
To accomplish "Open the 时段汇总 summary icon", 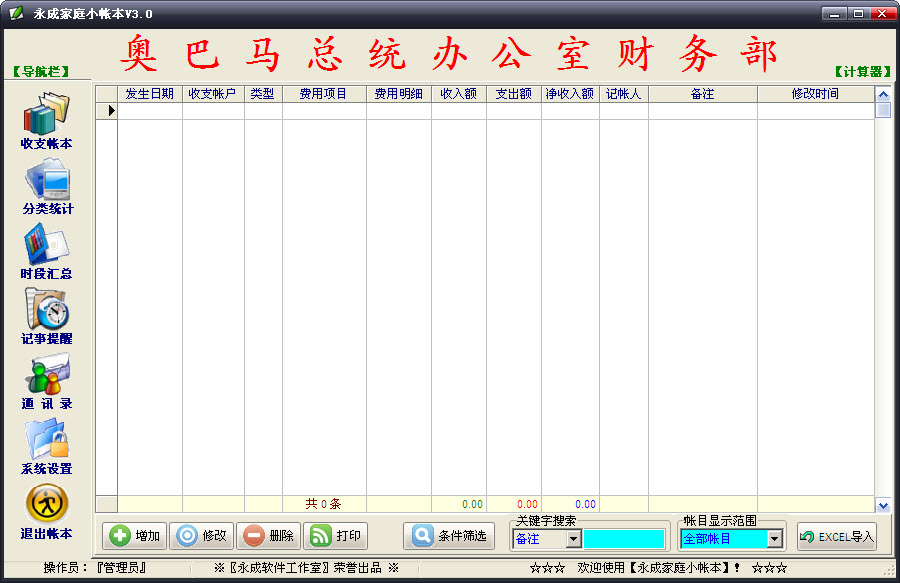I will [x=46, y=244].
